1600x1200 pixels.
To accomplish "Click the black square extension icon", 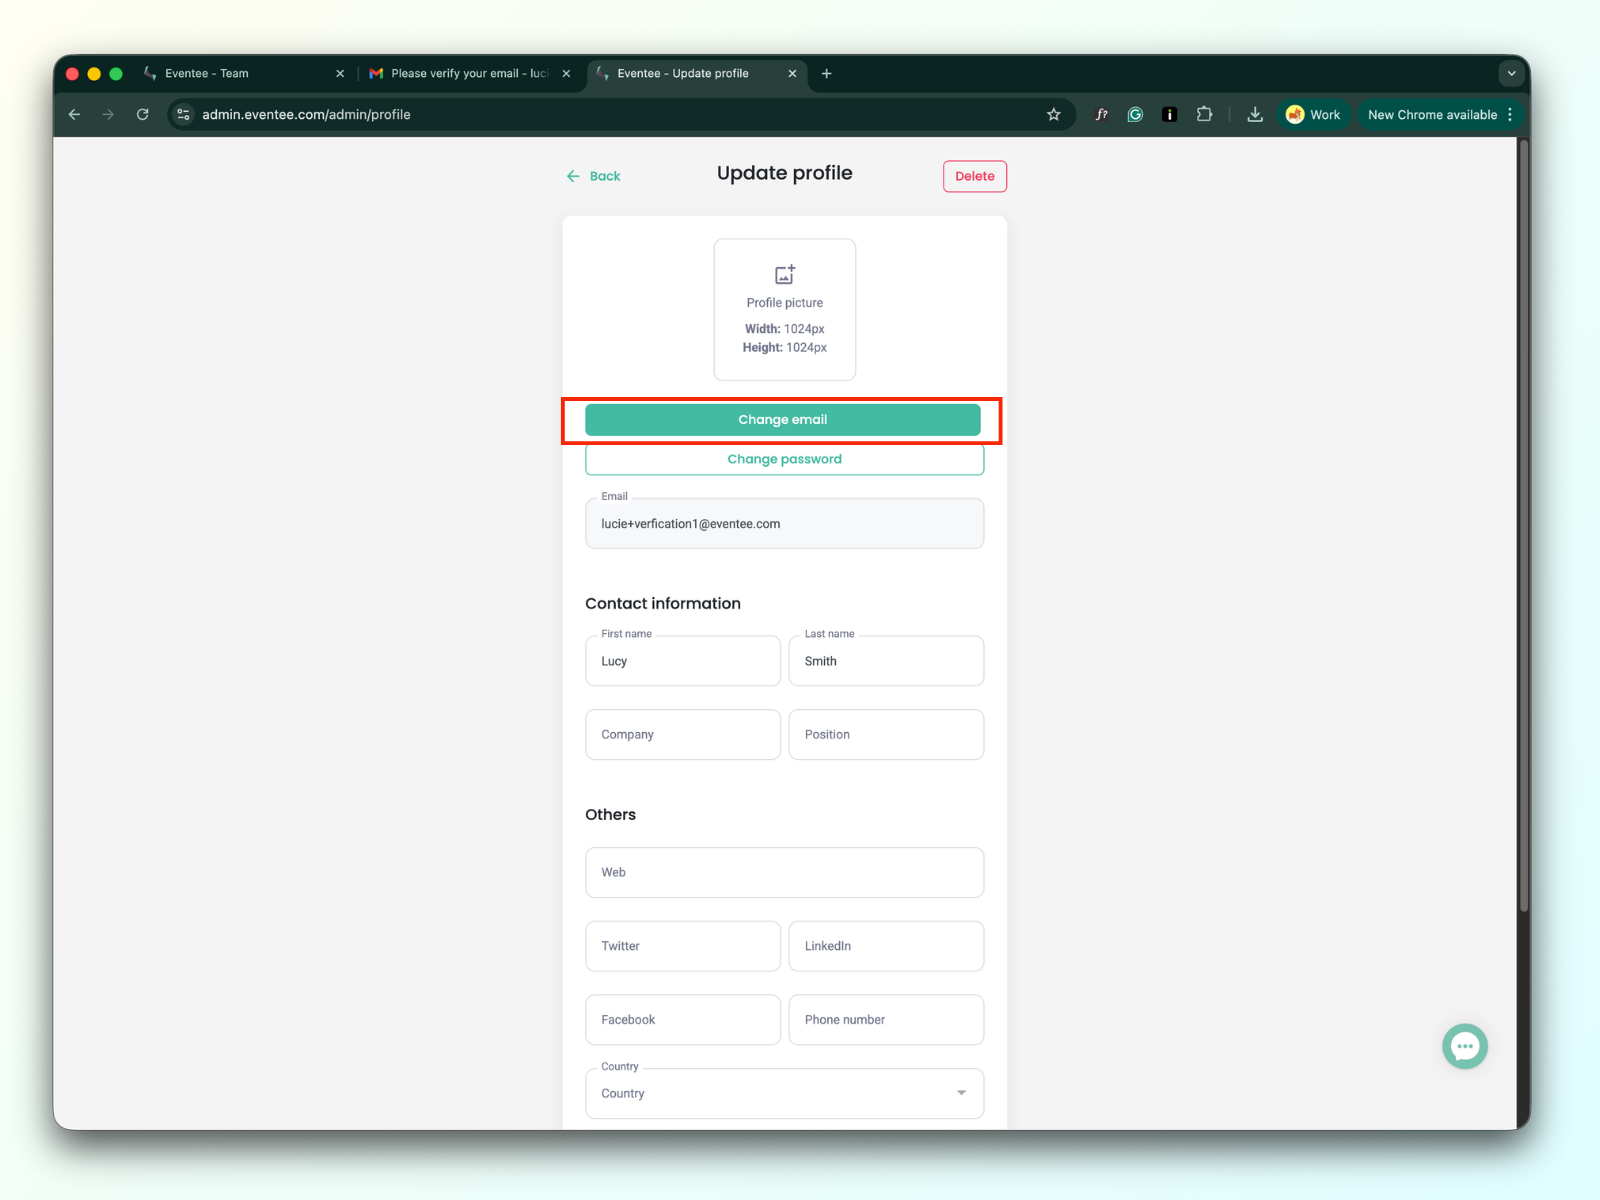I will click(x=1169, y=115).
